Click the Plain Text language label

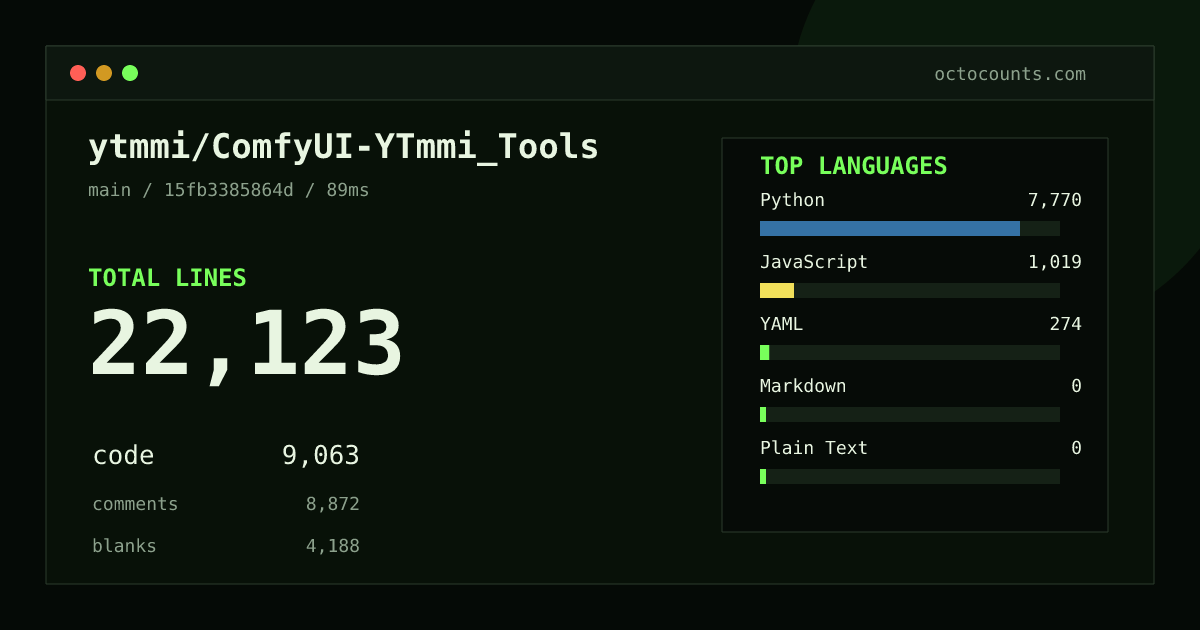pyautogui.click(x=814, y=448)
